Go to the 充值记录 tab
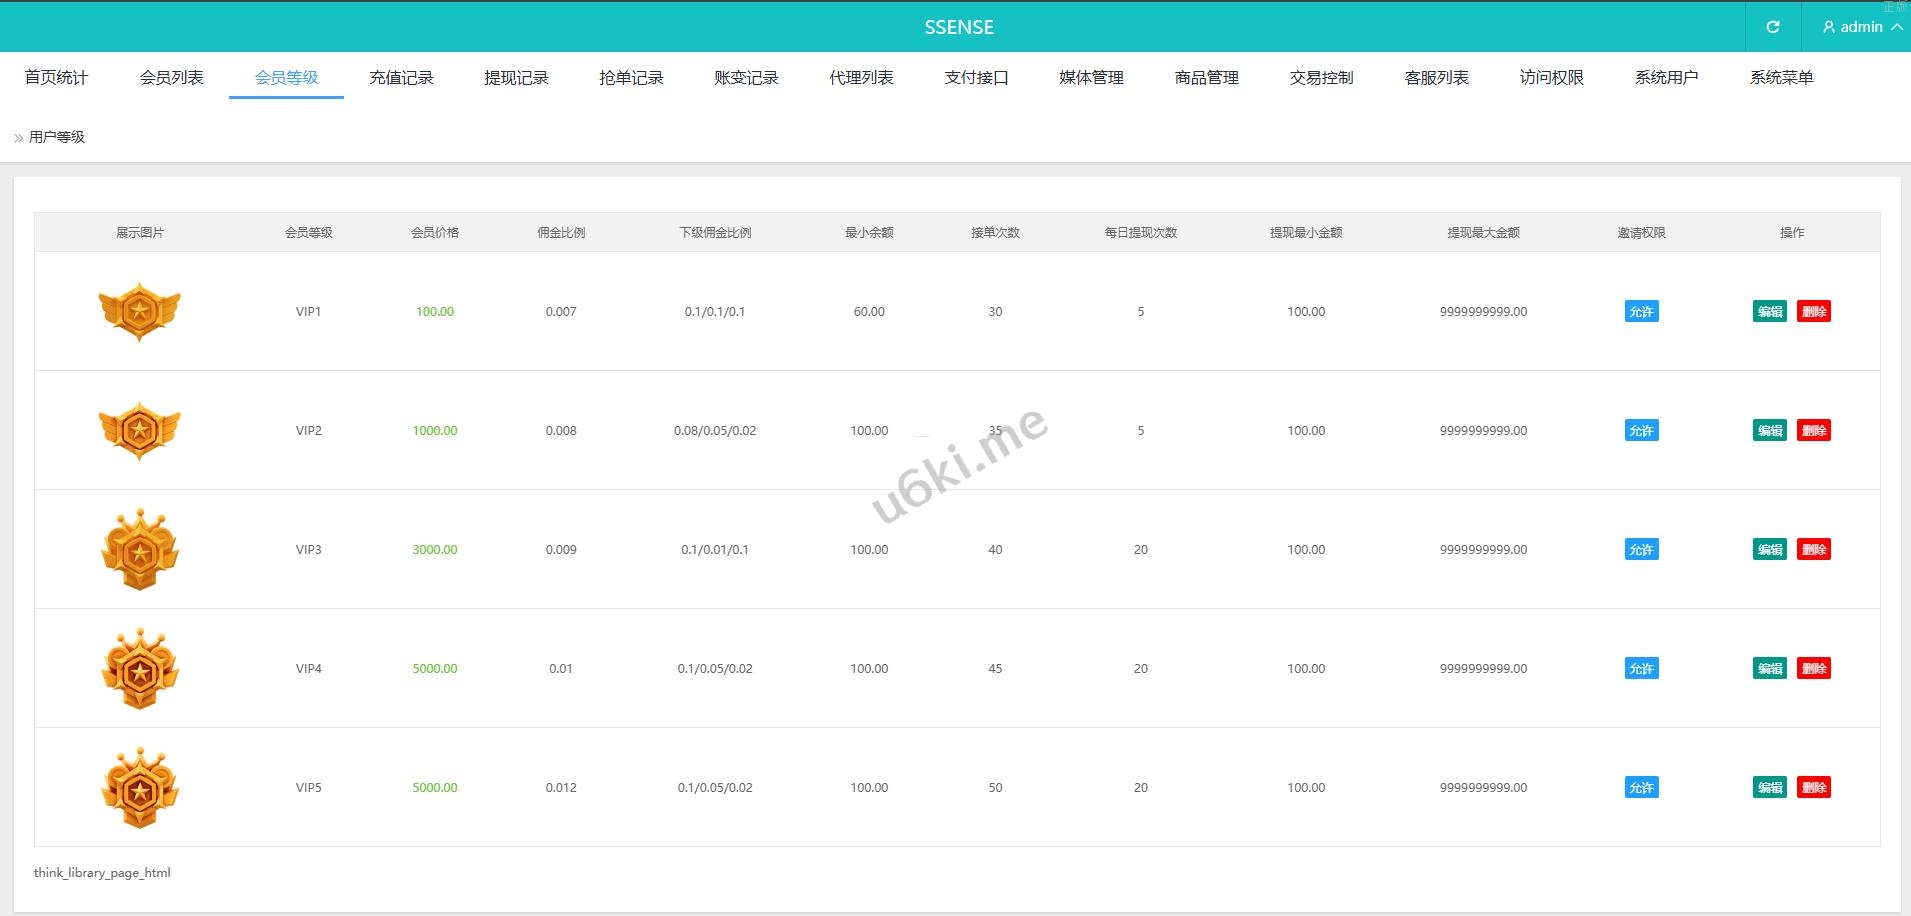Image resolution: width=1911 pixels, height=916 pixels. 401,77
